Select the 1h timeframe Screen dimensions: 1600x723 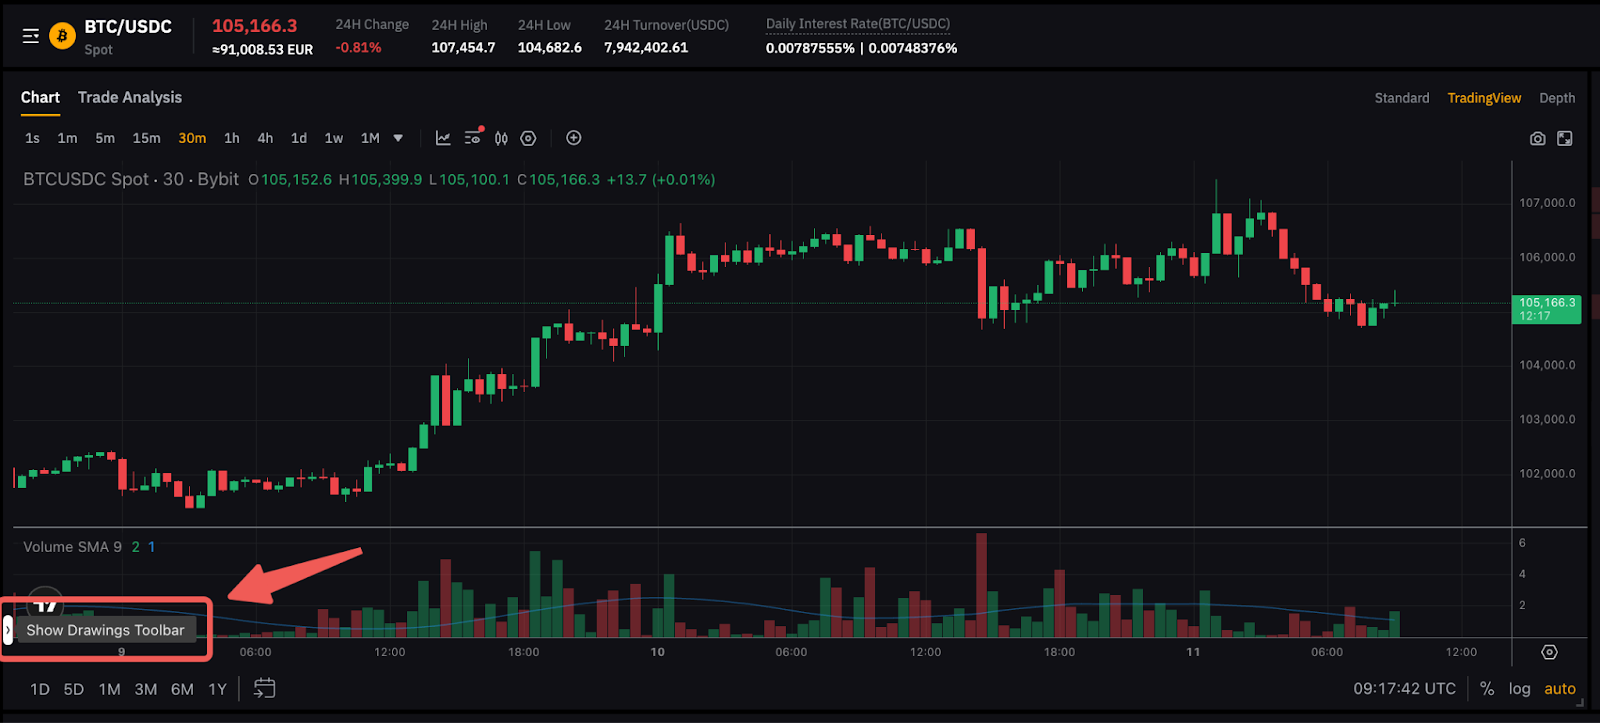coord(231,138)
